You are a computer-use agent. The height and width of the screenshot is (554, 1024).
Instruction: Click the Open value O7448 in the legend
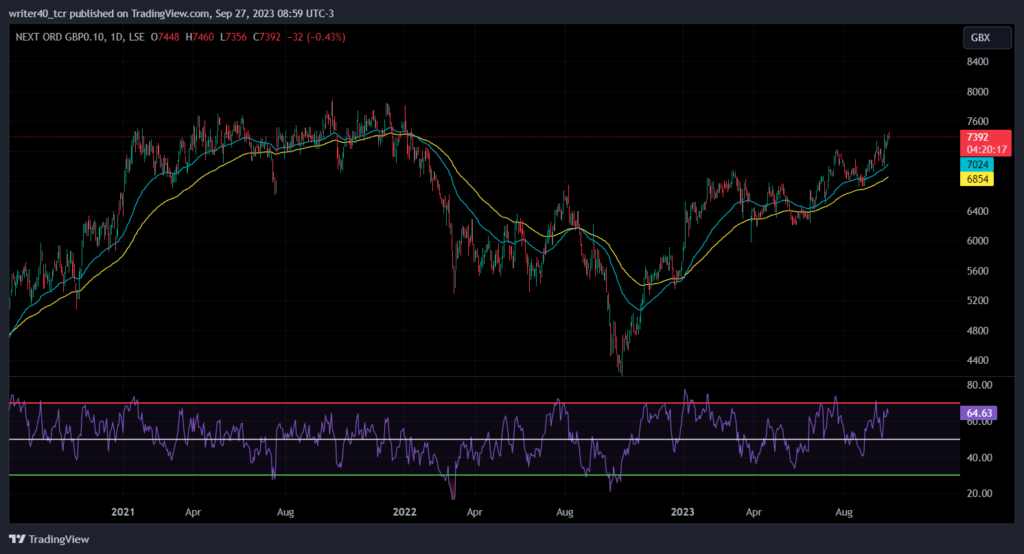pos(165,37)
